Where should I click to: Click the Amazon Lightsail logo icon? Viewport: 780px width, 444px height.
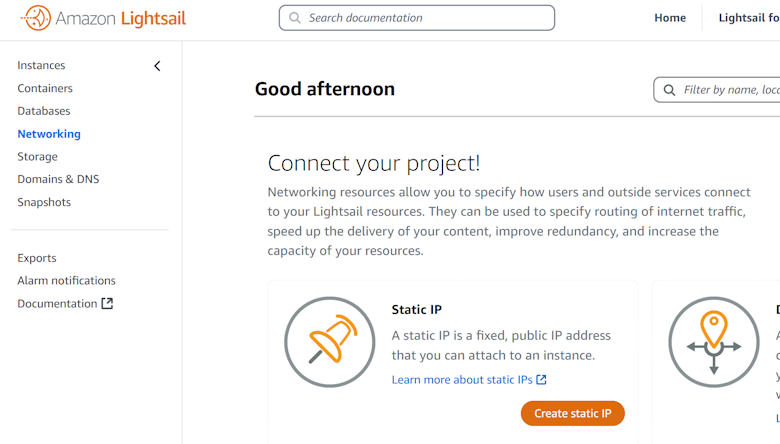tap(36, 18)
